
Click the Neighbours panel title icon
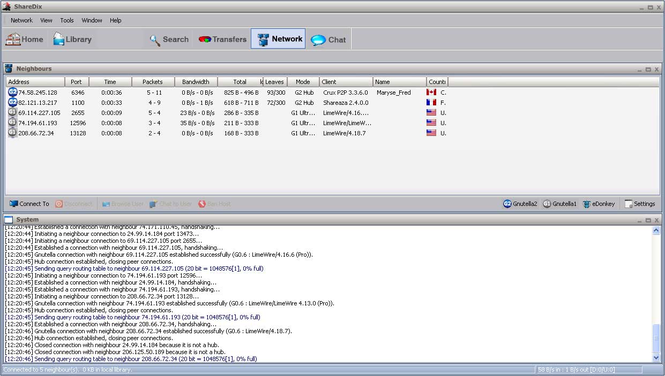9,69
